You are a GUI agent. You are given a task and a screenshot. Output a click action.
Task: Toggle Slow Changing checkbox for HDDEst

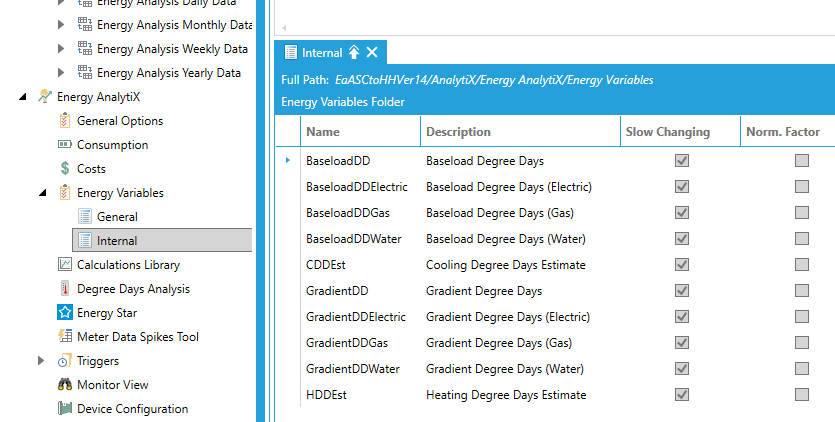pos(682,395)
